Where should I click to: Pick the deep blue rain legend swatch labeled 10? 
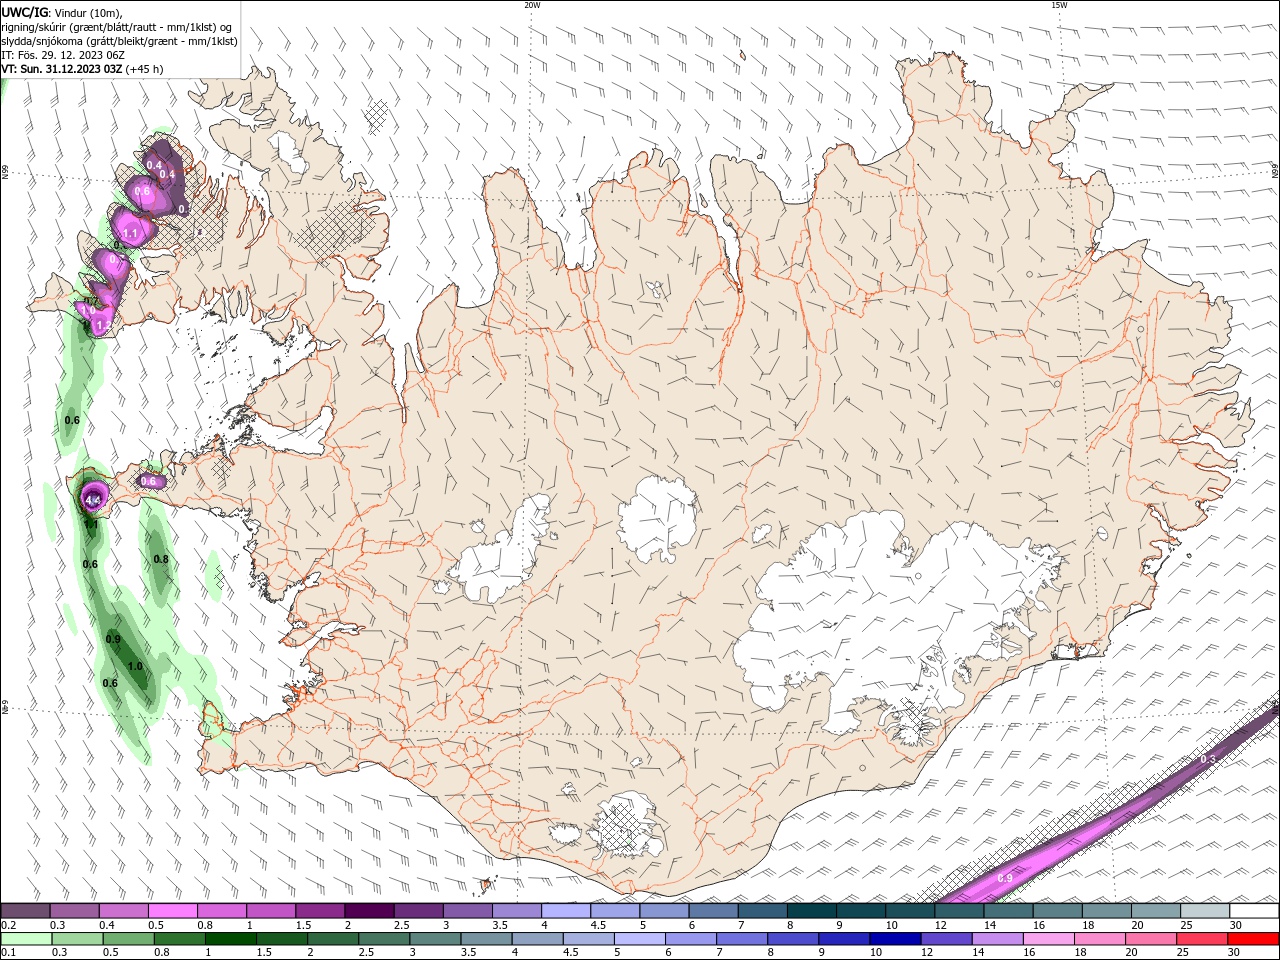894,939
